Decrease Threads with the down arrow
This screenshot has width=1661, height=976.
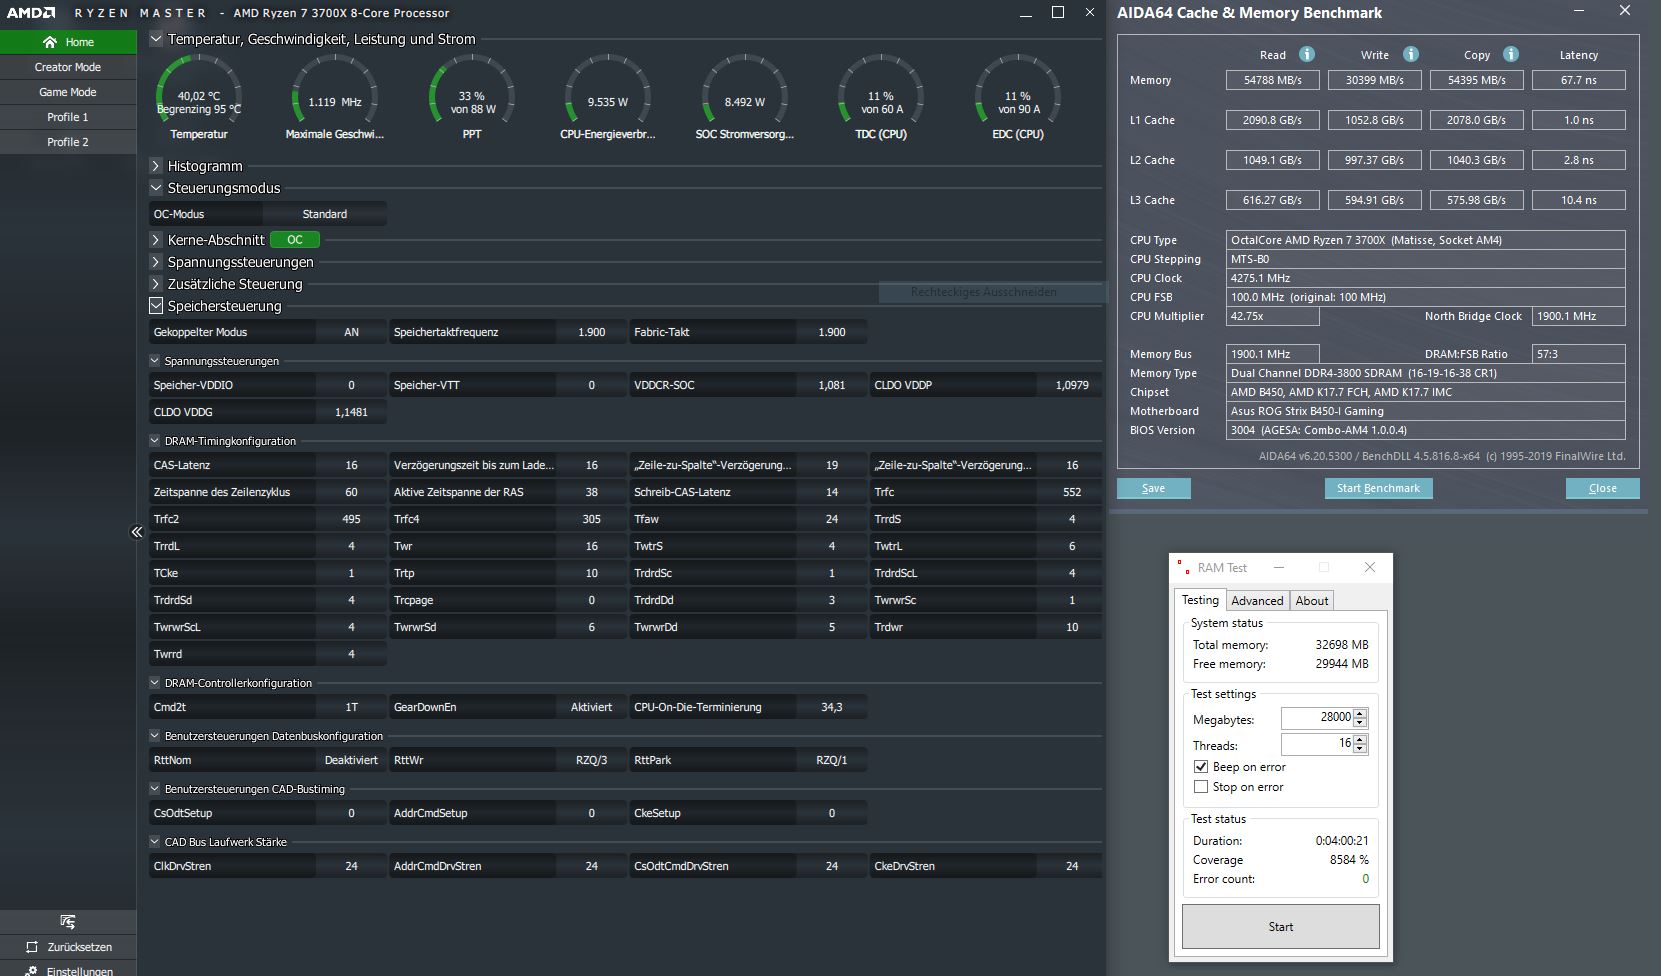1360,749
